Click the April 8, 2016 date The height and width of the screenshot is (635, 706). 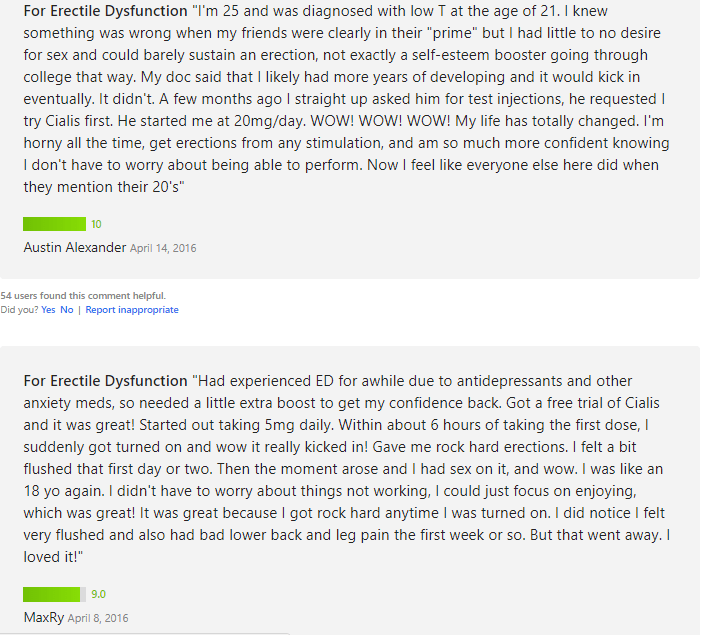[x=98, y=618]
